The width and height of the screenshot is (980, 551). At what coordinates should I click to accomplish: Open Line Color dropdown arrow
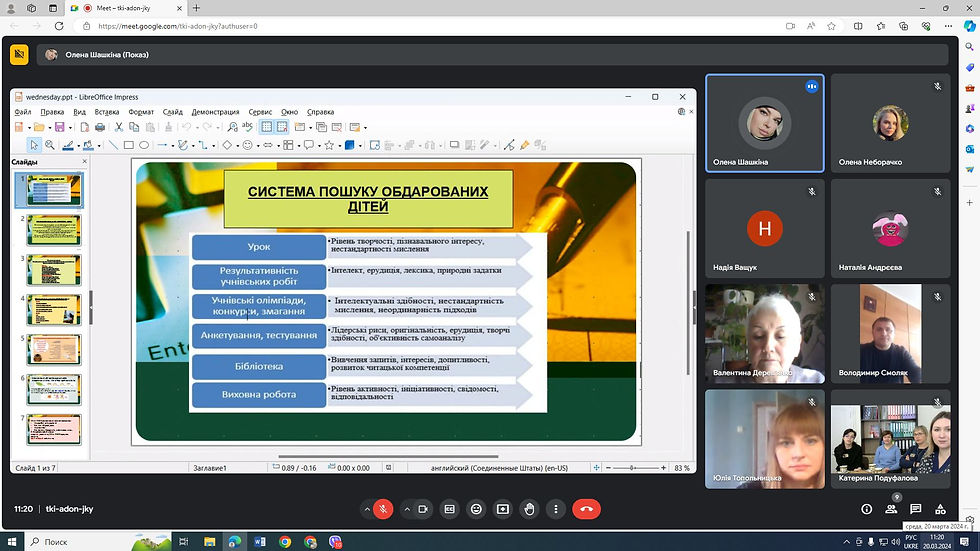(78, 146)
